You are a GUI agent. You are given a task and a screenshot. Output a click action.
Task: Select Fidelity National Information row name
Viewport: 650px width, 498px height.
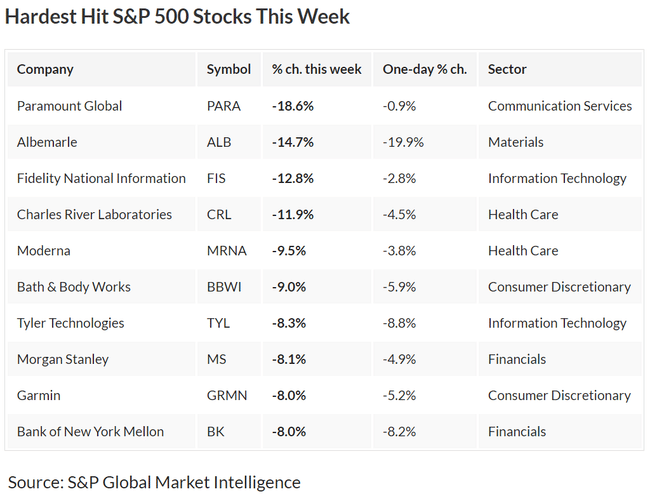pyautogui.click(x=101, y=178)
